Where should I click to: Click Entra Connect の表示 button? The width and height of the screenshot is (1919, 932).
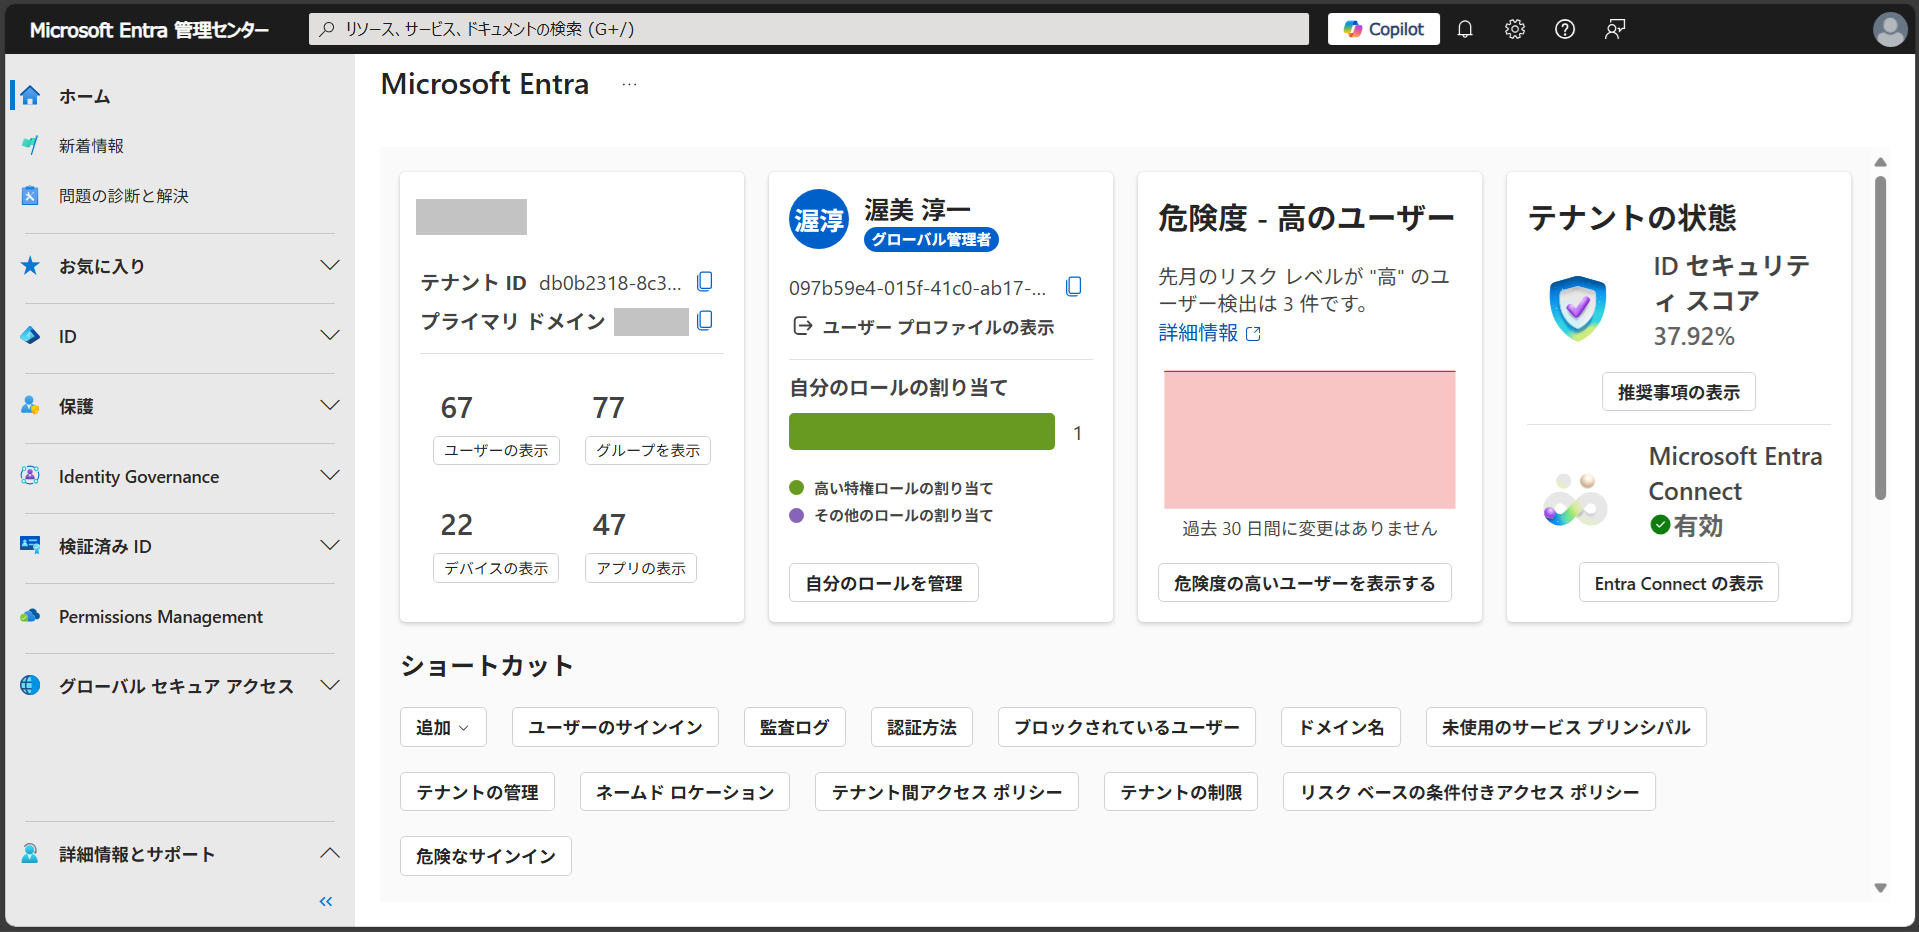click(1679, 583)
